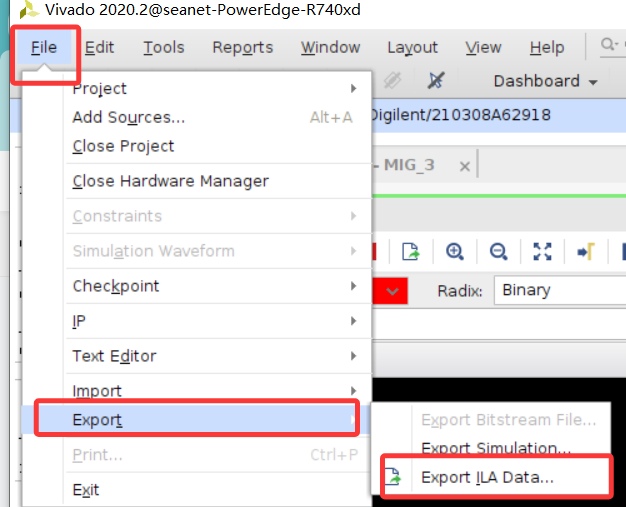Click the Zoom In magnifier icon
626x507 pixels.
coord(454,252)
